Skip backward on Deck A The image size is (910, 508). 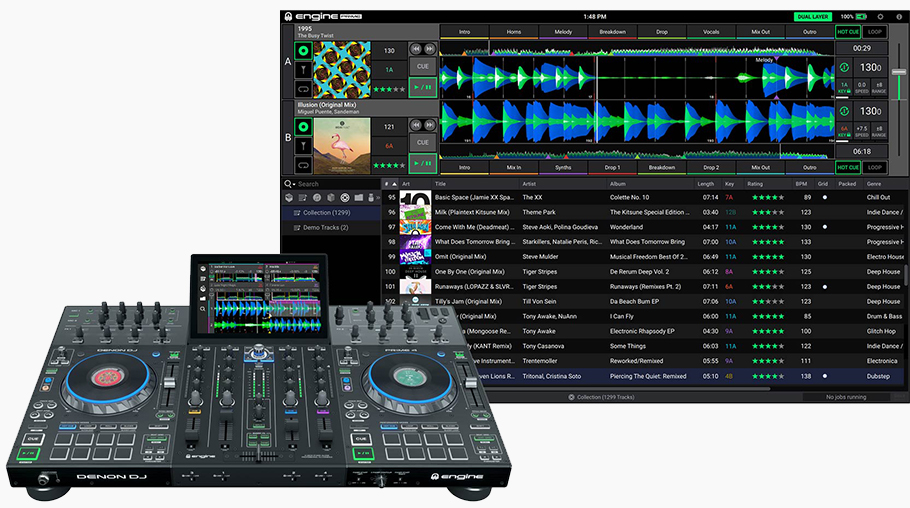tap(416, 49)
